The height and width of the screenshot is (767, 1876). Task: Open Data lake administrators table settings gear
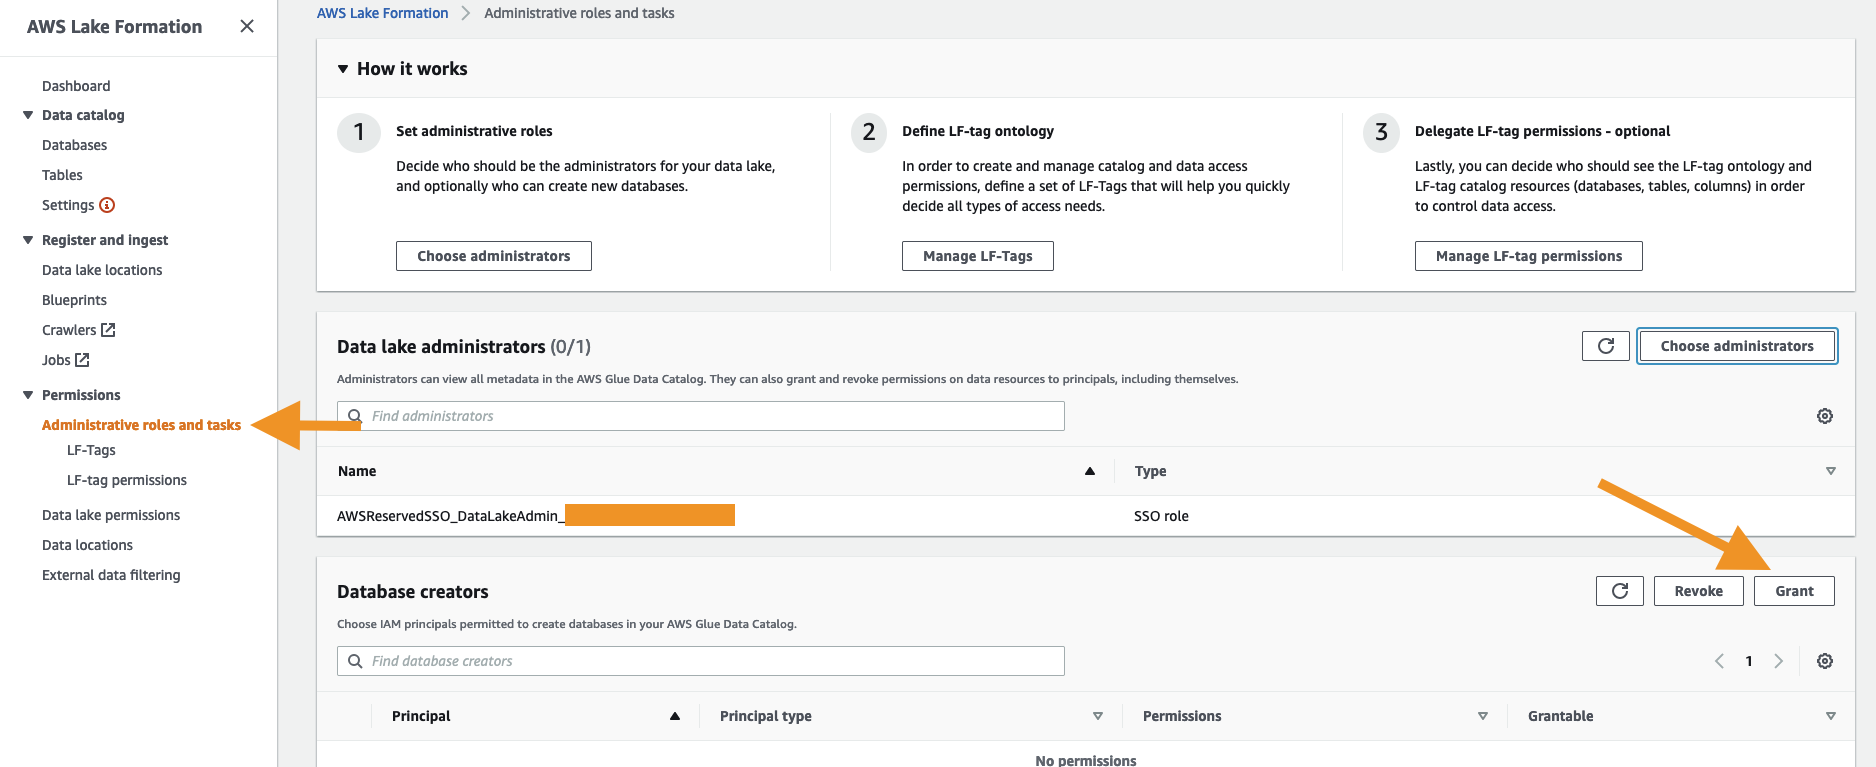[1824, 416]
